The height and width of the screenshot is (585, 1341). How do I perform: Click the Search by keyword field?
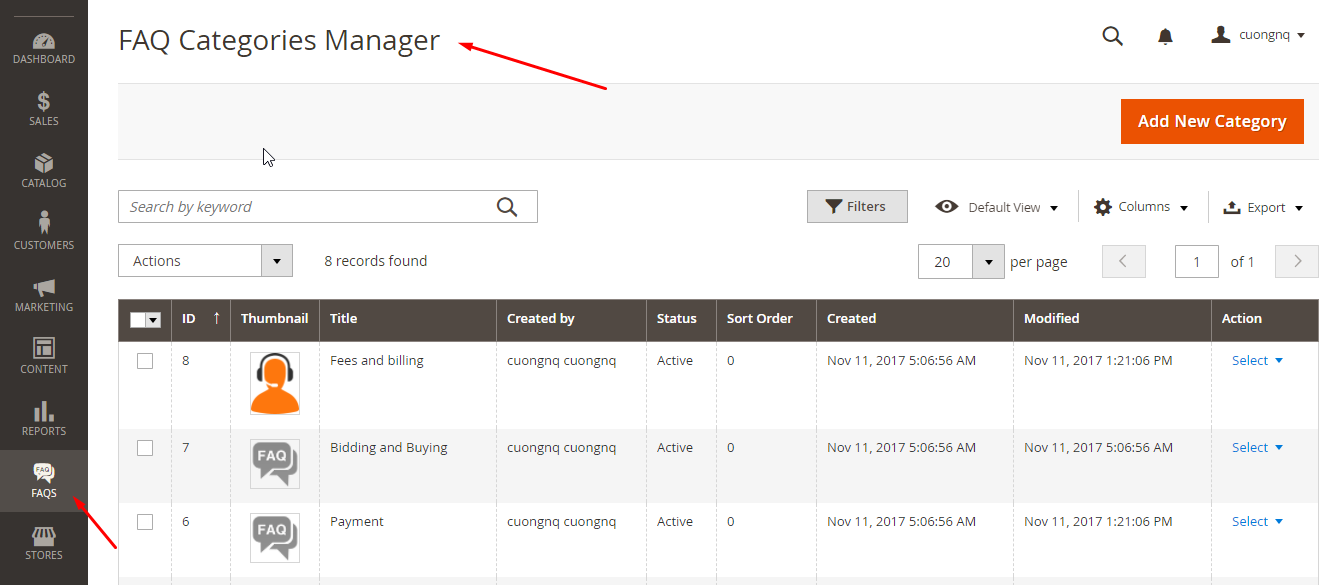coord(308,207)
